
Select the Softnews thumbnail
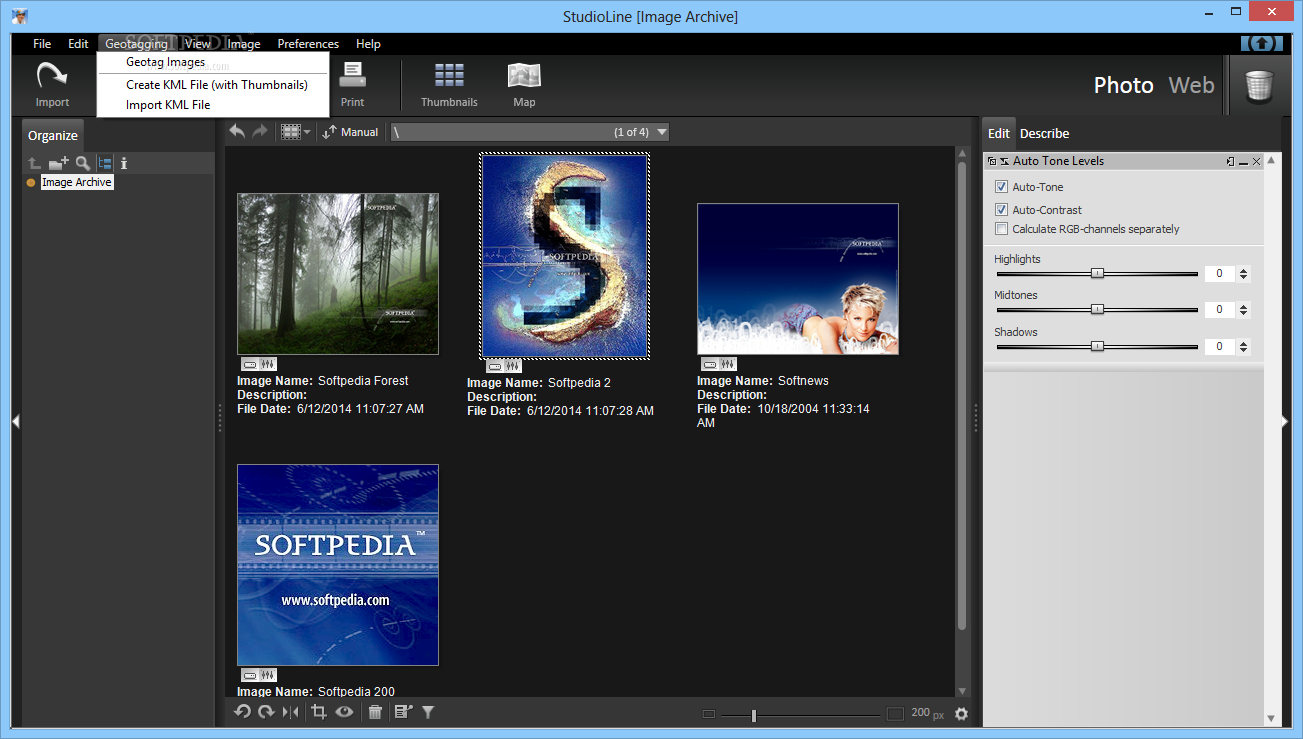(798, 279)
